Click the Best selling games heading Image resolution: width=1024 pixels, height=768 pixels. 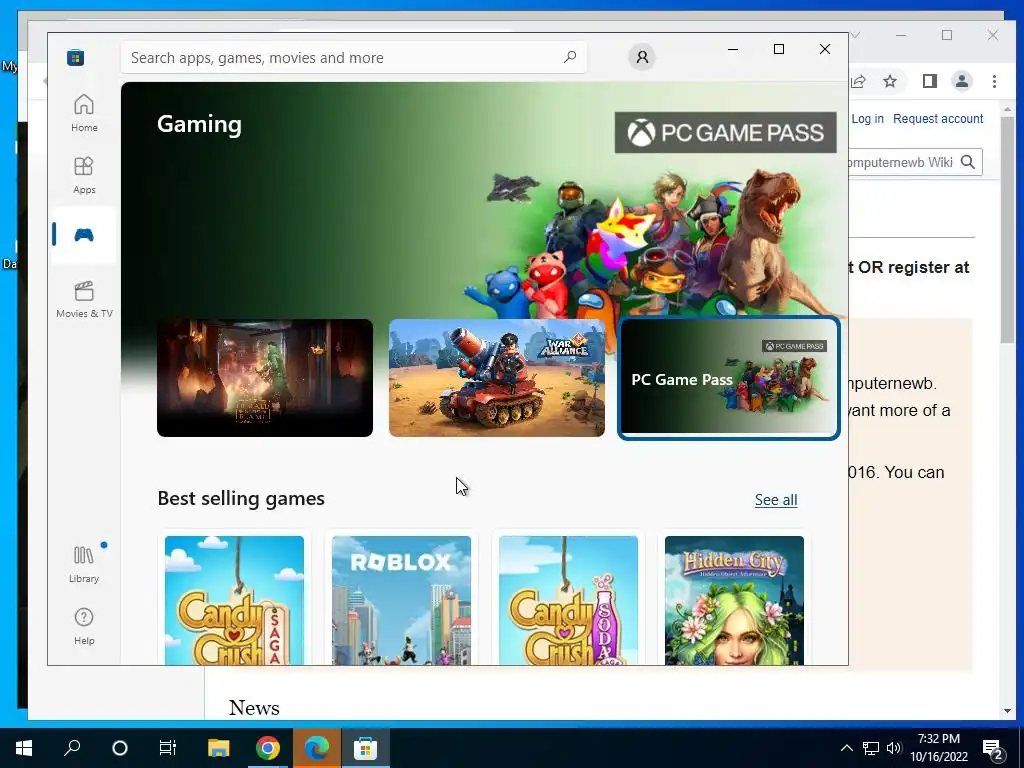(241, 498)
